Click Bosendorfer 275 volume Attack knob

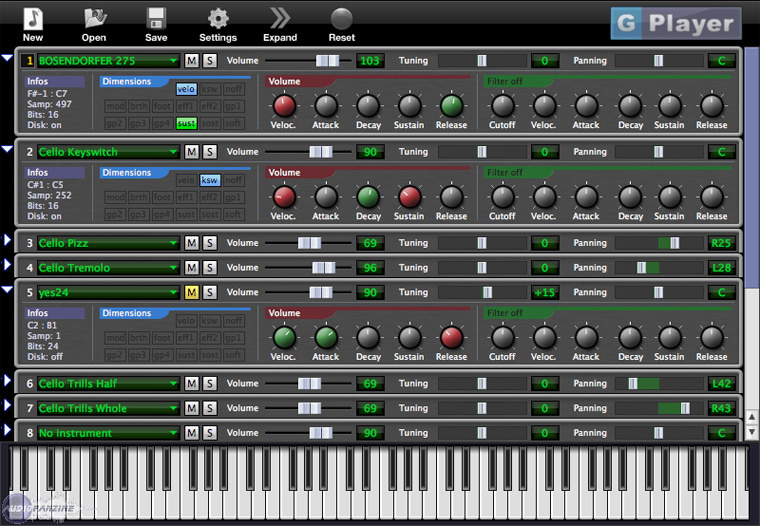coord(326,106)
